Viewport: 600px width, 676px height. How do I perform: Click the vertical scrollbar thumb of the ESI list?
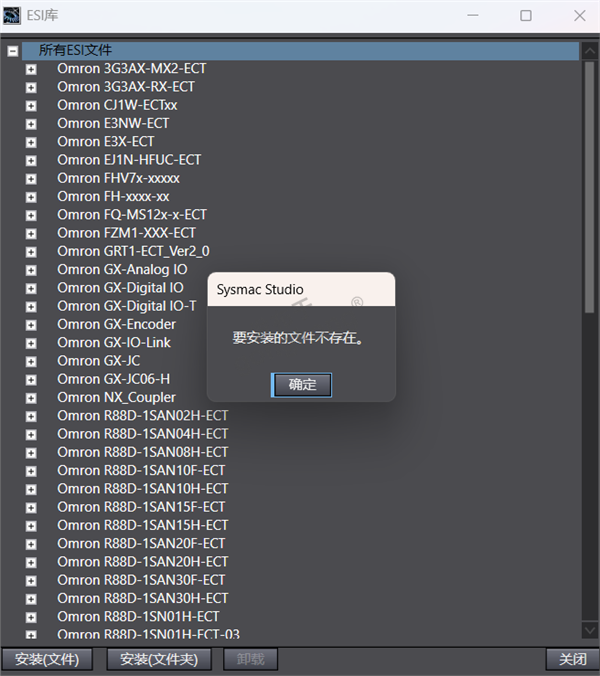589,187
